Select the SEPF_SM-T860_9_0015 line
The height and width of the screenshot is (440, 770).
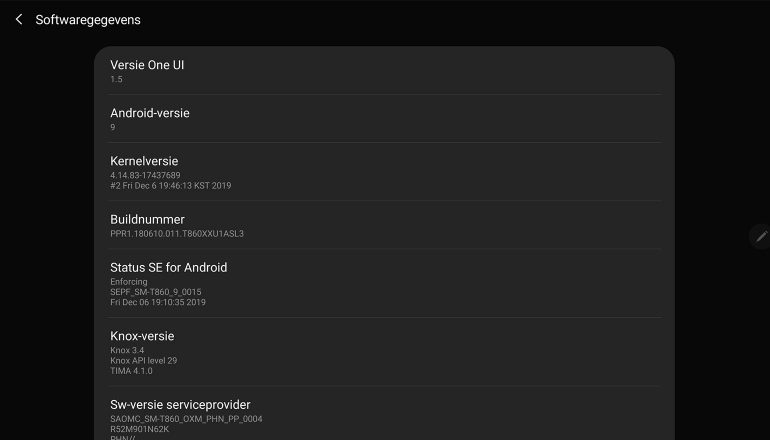[158, 292]
